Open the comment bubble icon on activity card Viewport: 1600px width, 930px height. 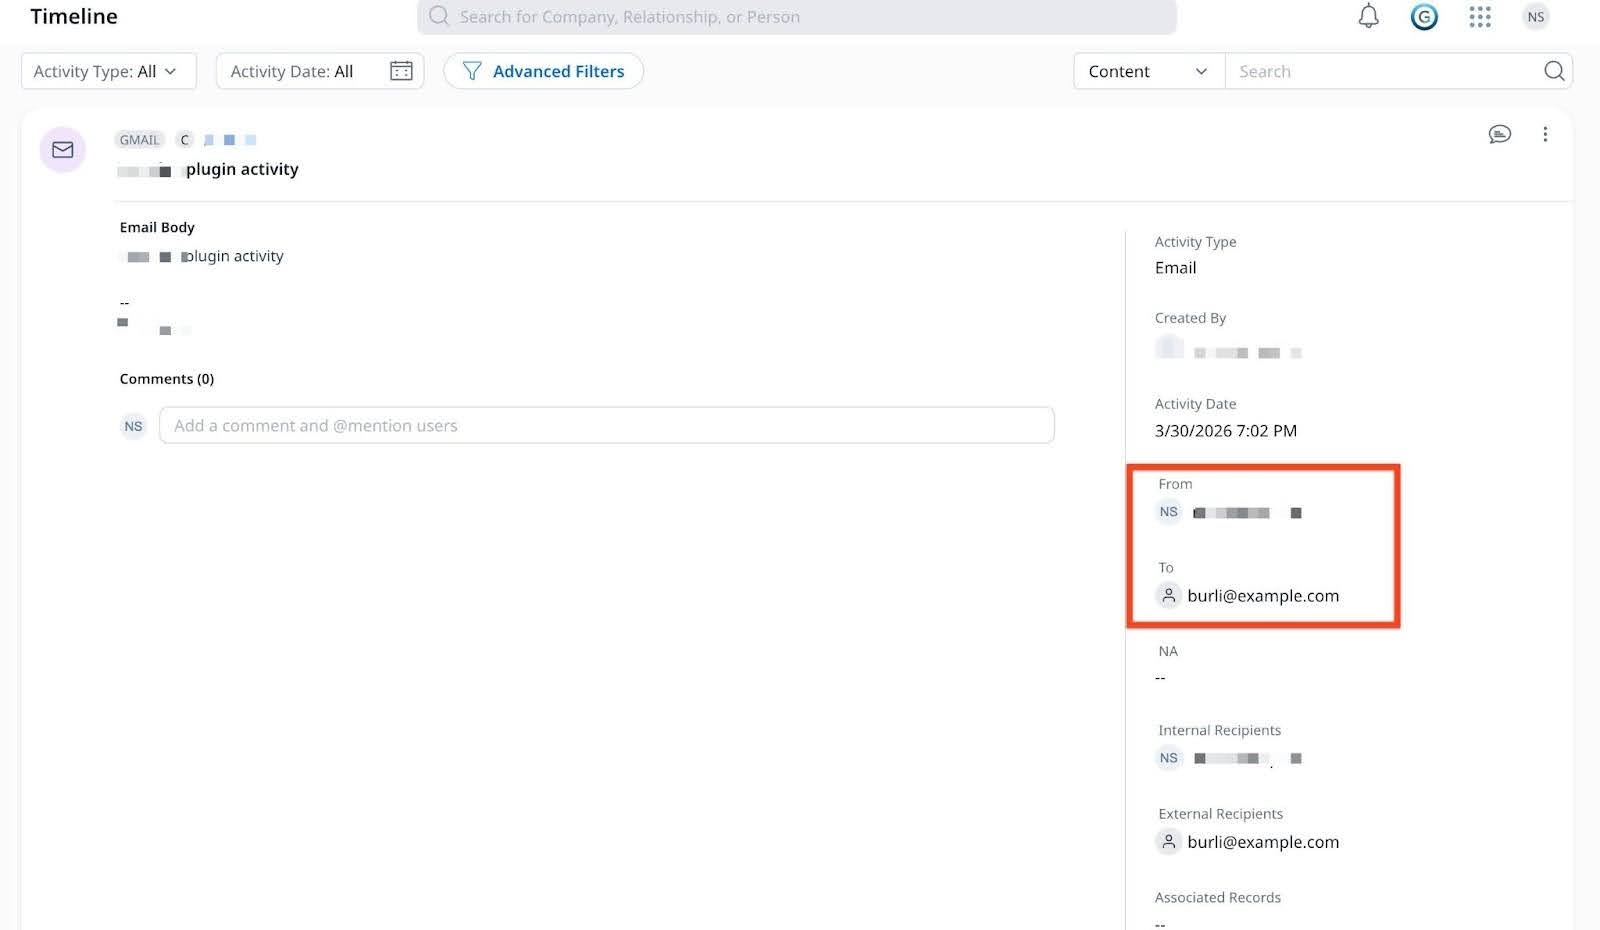click(x=1499, y=134)
